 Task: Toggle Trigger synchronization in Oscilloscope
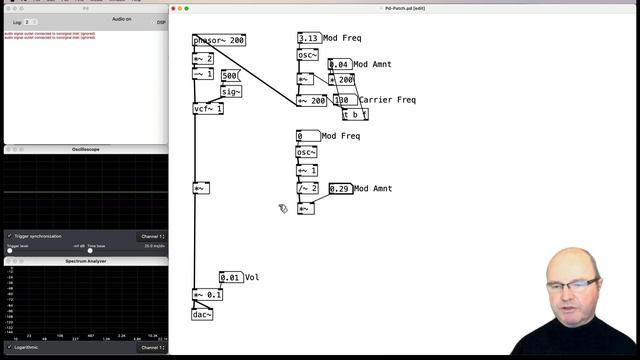tap(10, 236)
